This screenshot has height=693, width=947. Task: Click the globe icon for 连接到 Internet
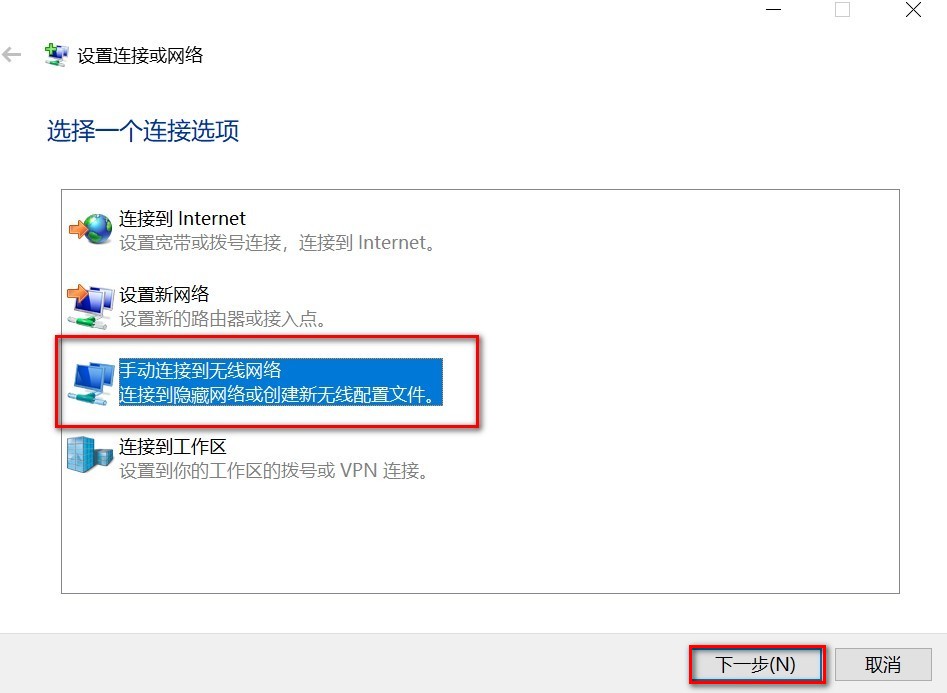[91, 229]
